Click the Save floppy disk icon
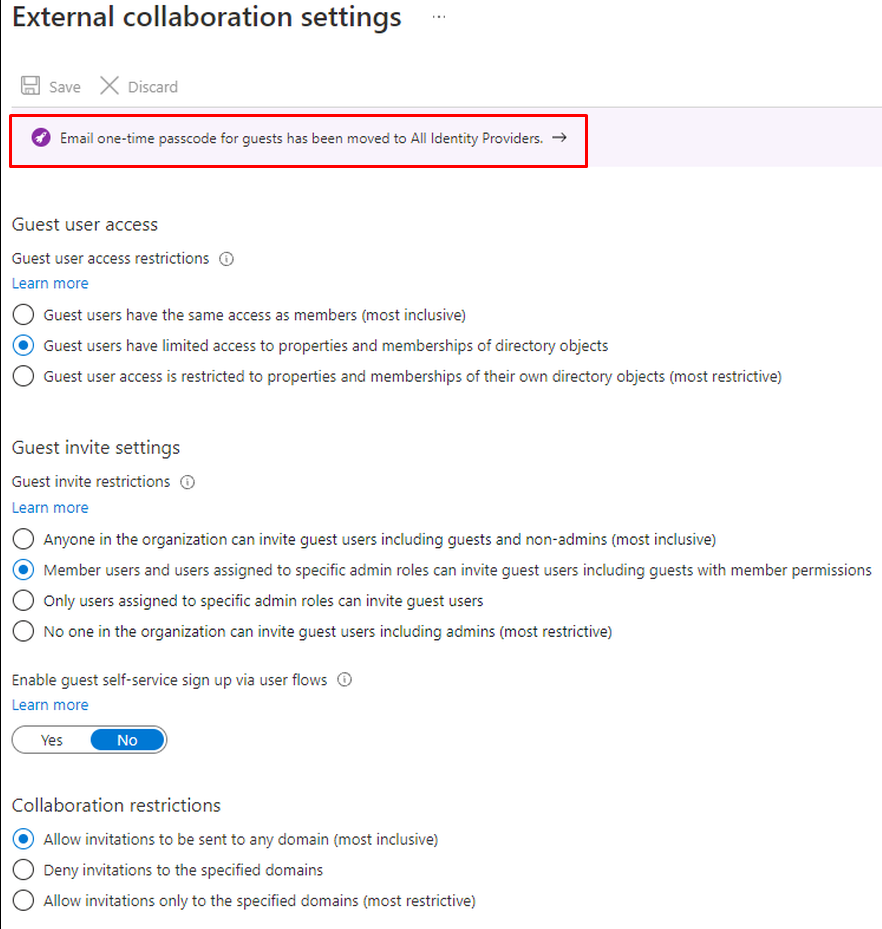 click(31, 86)
